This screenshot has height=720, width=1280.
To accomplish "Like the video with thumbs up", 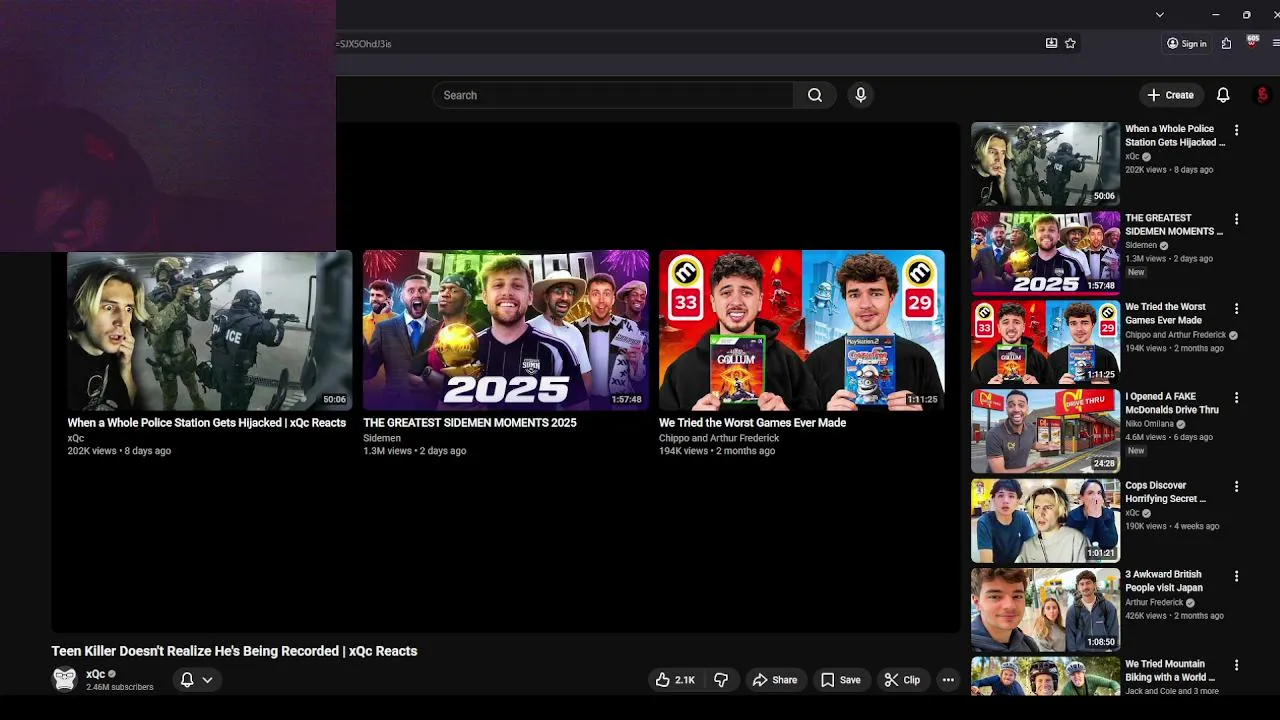I will coord(675,680).
